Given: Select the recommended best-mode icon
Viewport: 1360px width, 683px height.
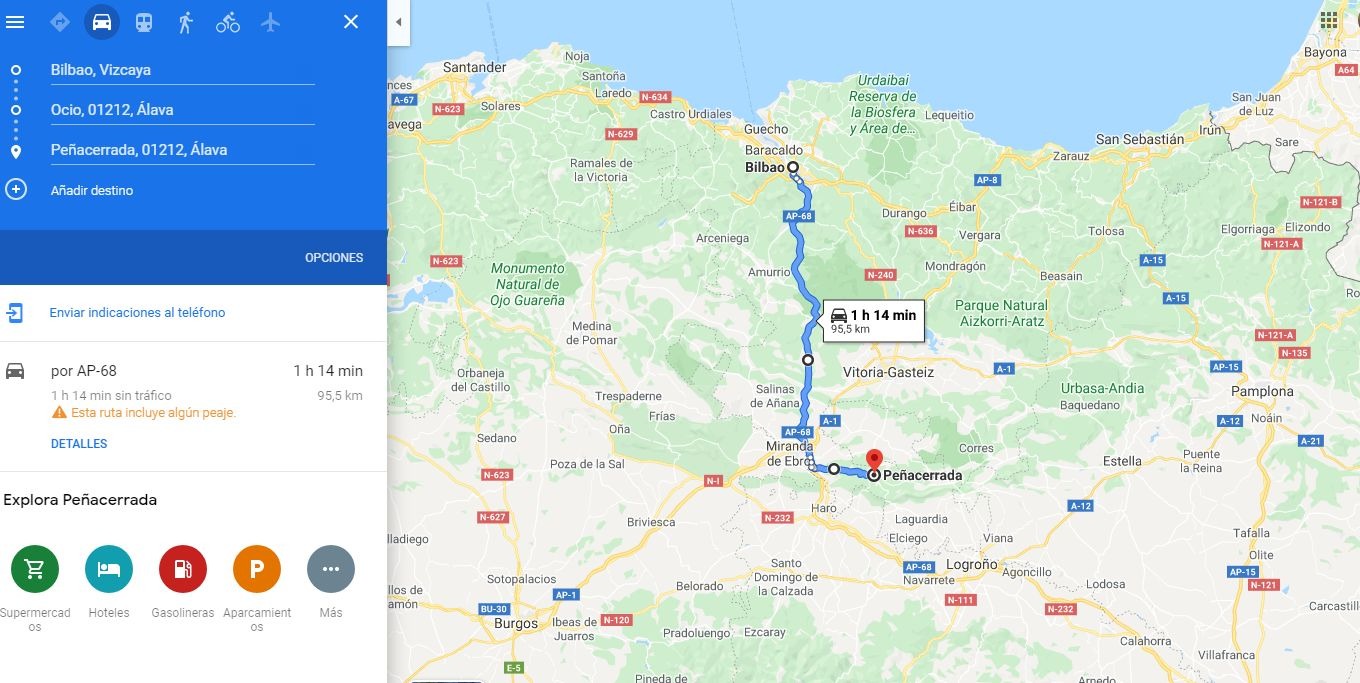Looking at the screenshot, I should (59, 22).
